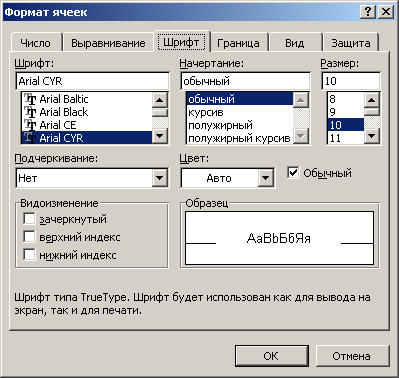399x378 pixels.
Task: Click the help question mark button
Action: tap(368, 12)
